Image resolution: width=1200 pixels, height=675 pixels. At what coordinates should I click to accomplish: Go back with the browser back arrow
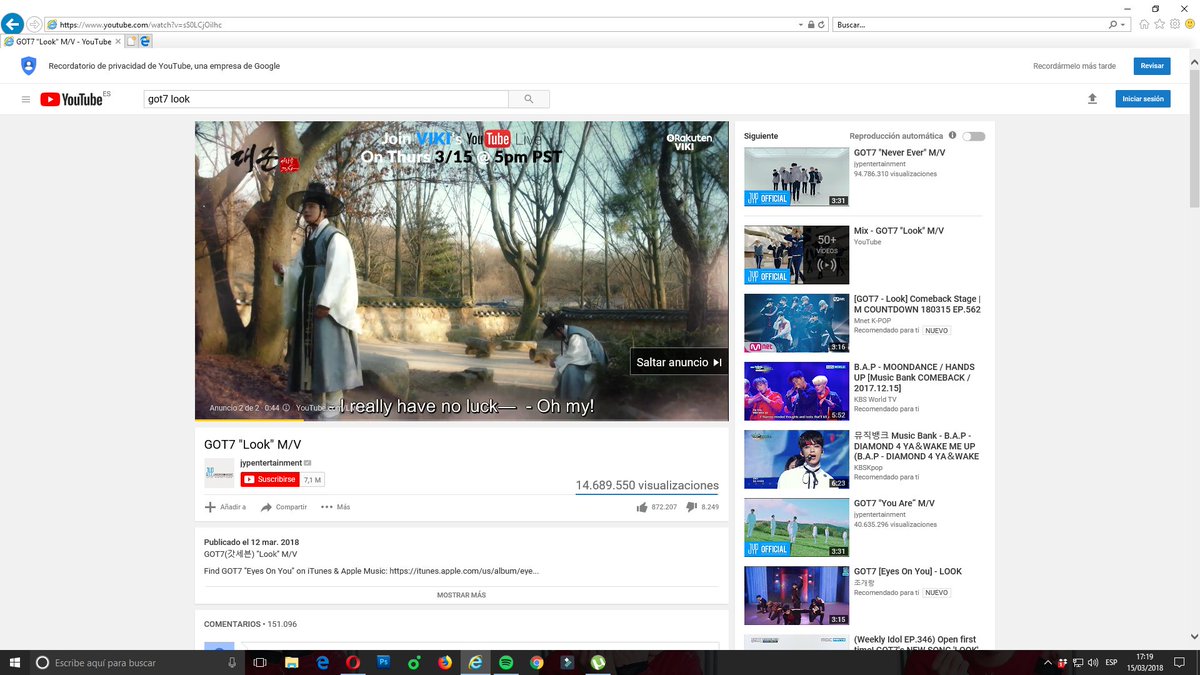tap(13, 24)
